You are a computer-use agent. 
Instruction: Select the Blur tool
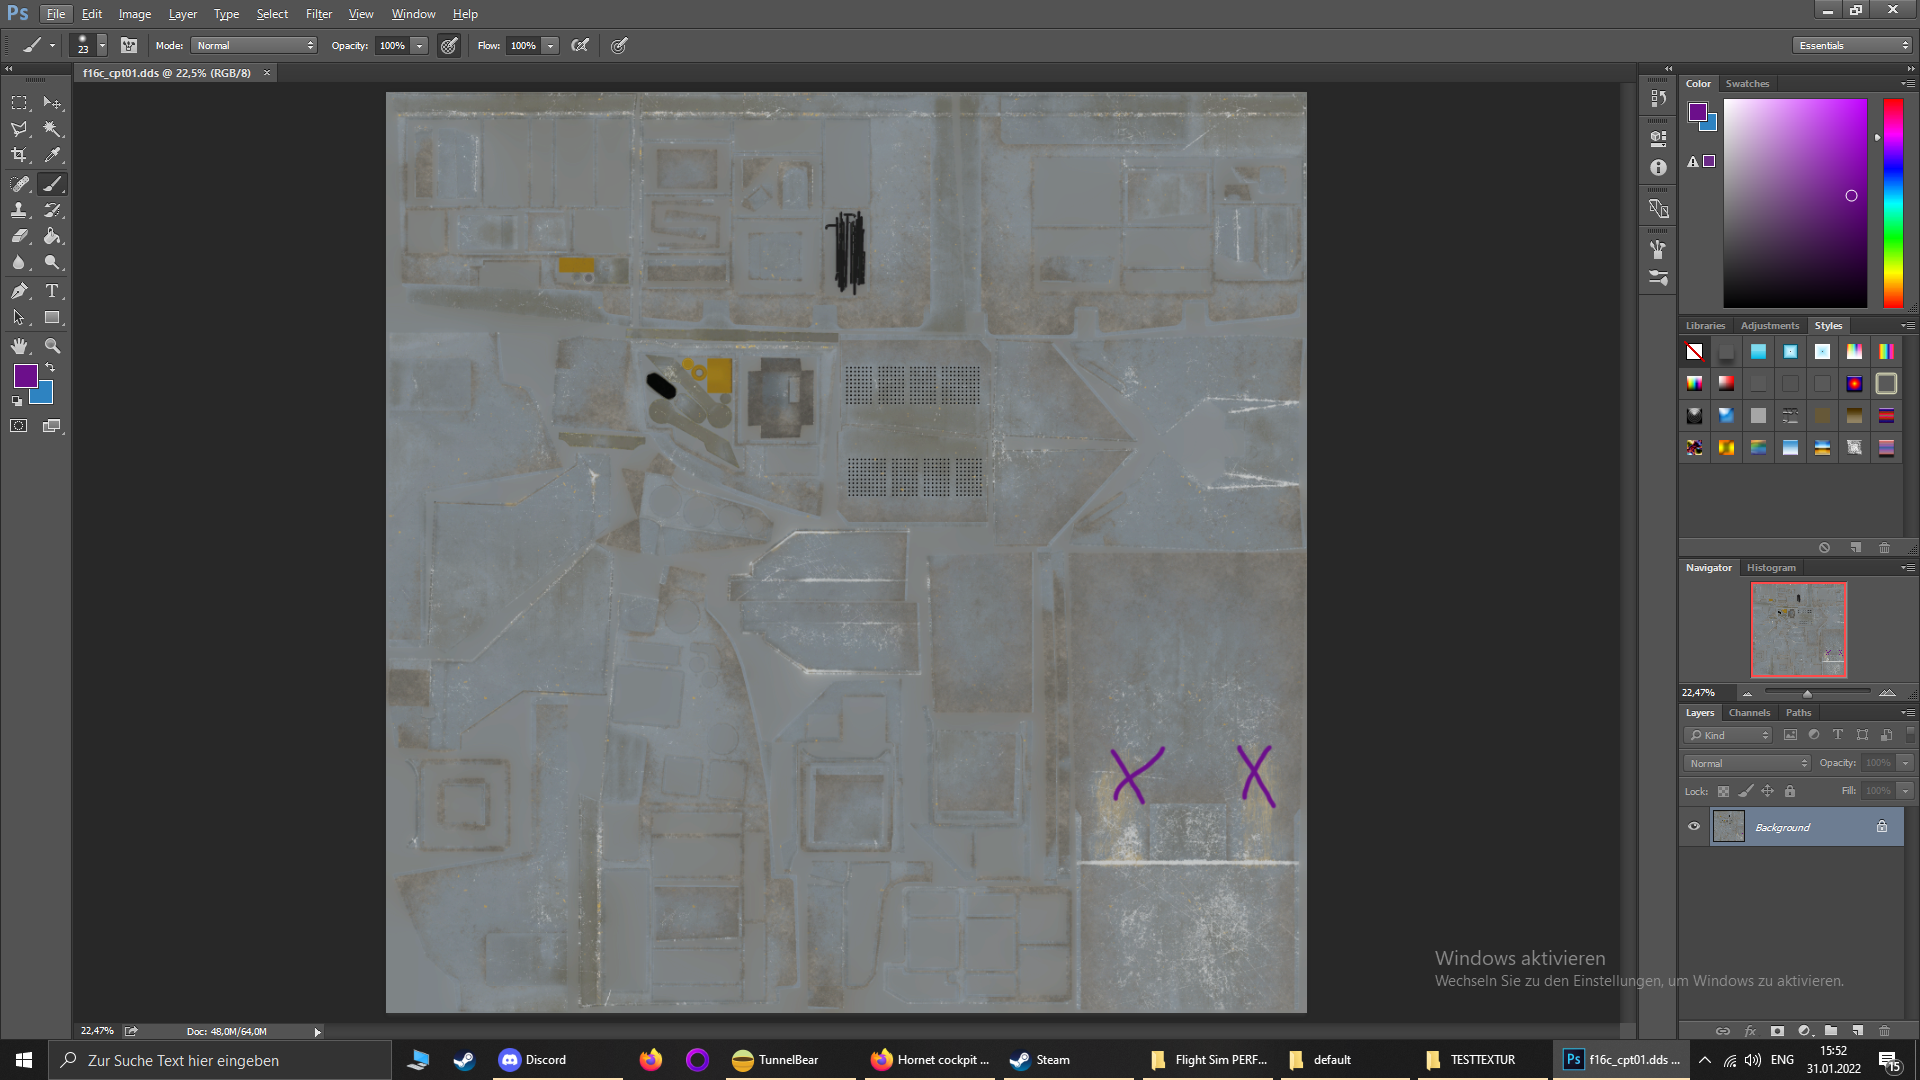pyautogui.click(x=19, y=262)
